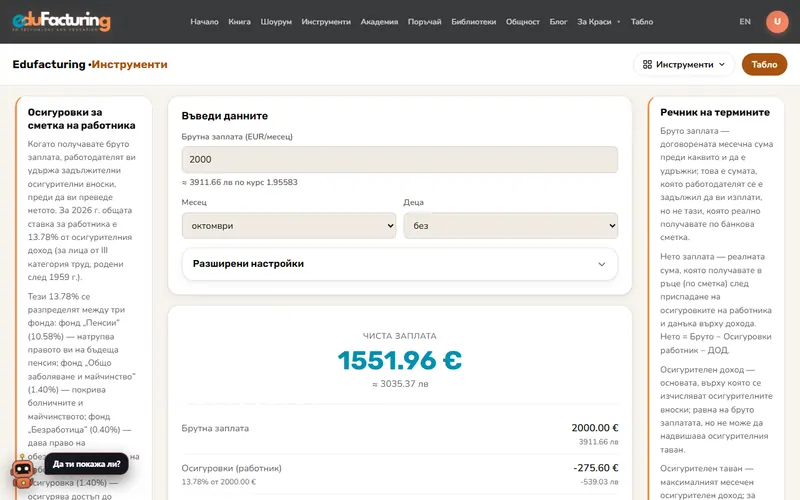
Task: Click the -275.60 € insurance amount
Action: pos(595,467)
